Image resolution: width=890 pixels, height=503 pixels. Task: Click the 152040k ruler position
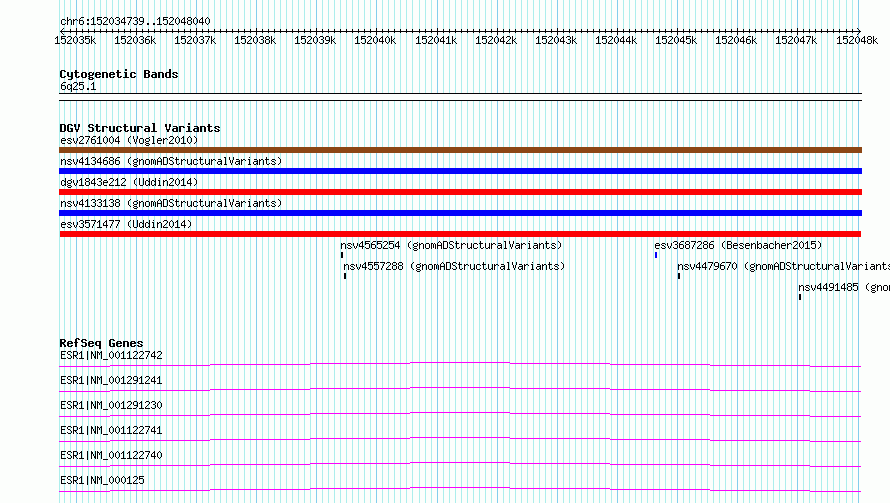(x=375, y=40)
